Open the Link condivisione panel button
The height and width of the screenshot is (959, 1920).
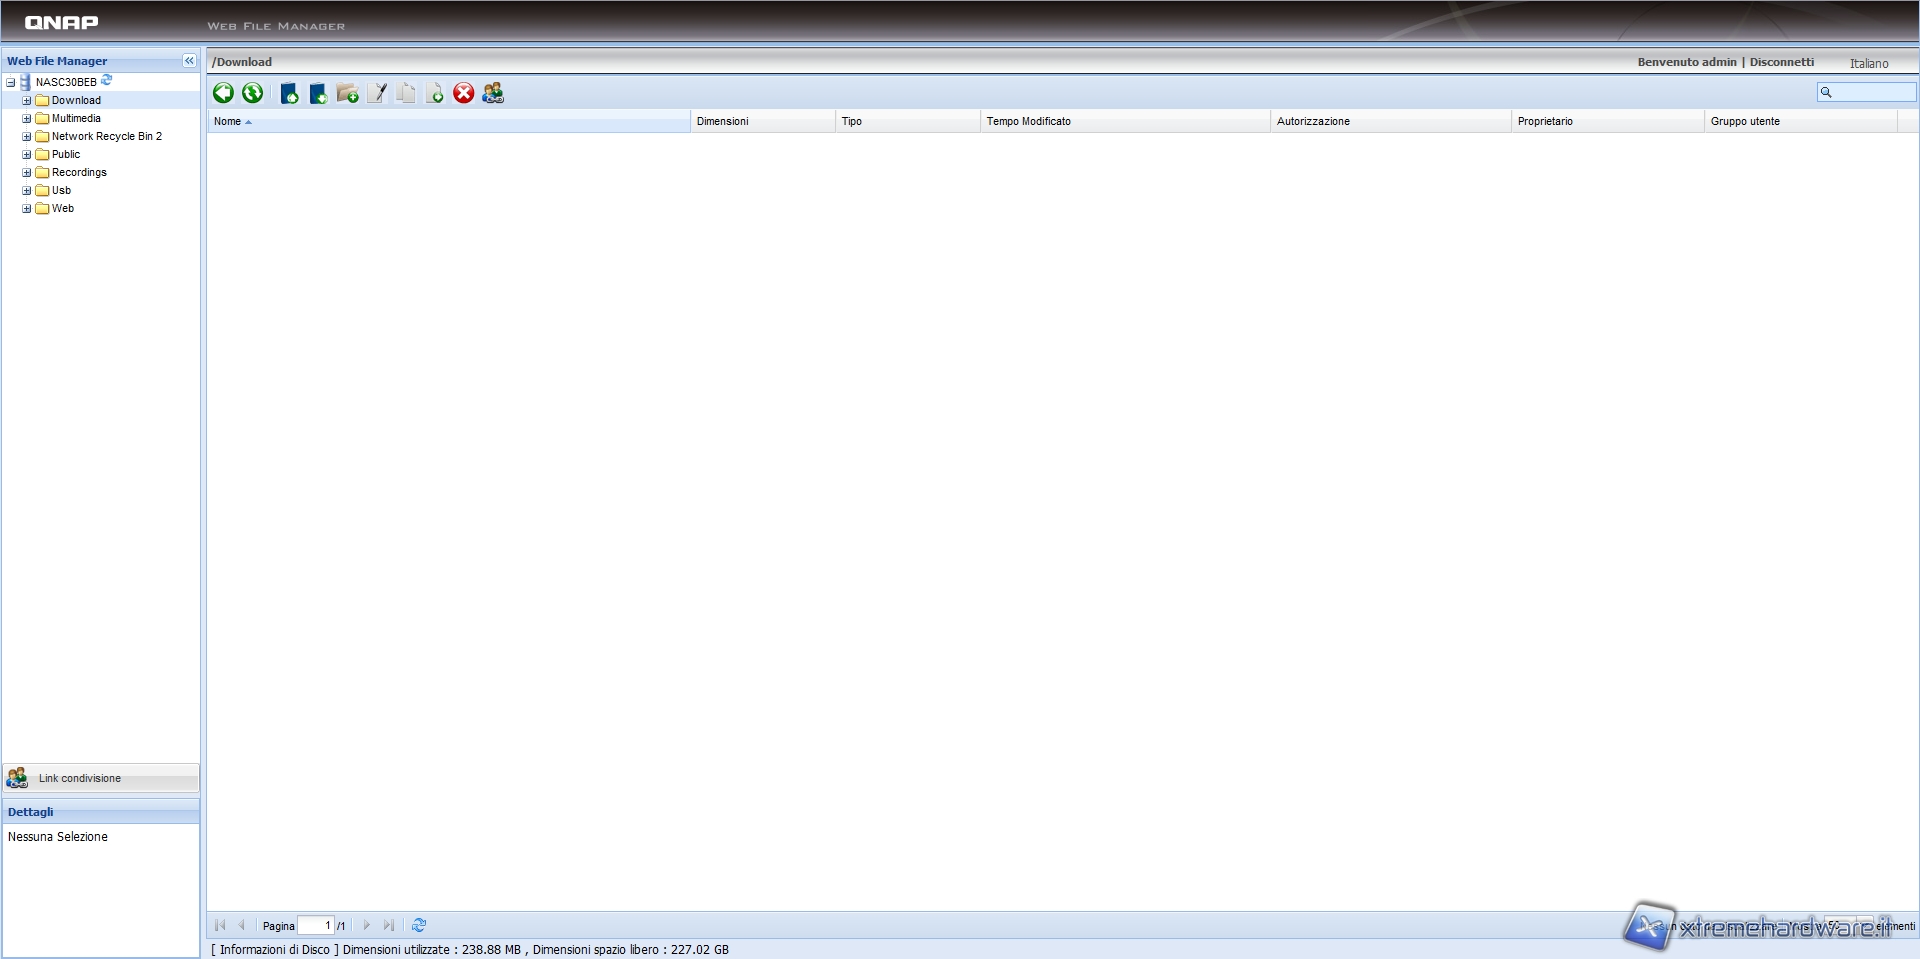(80, 778)
